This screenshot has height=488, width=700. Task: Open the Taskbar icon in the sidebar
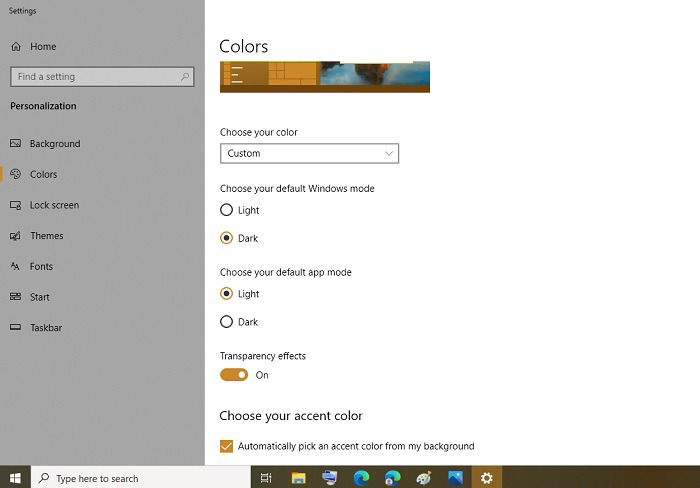click(16, 327)
